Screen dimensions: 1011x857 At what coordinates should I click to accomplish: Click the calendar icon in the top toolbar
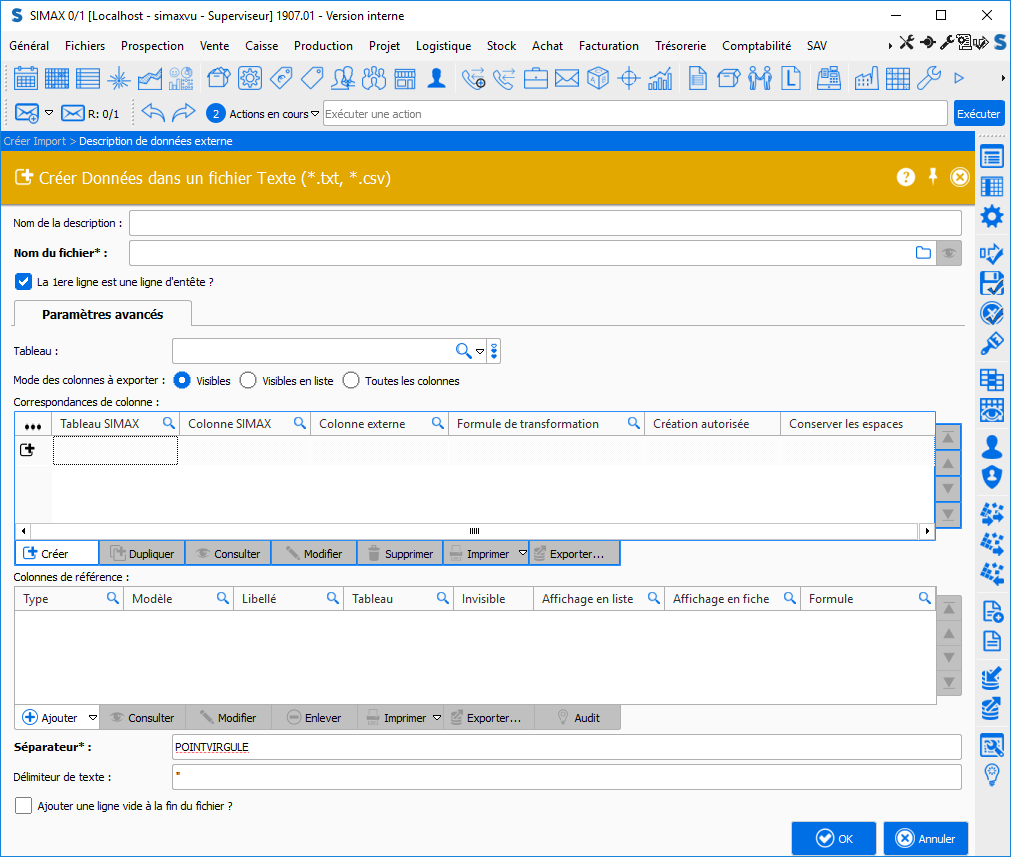(x=26, y=78)
